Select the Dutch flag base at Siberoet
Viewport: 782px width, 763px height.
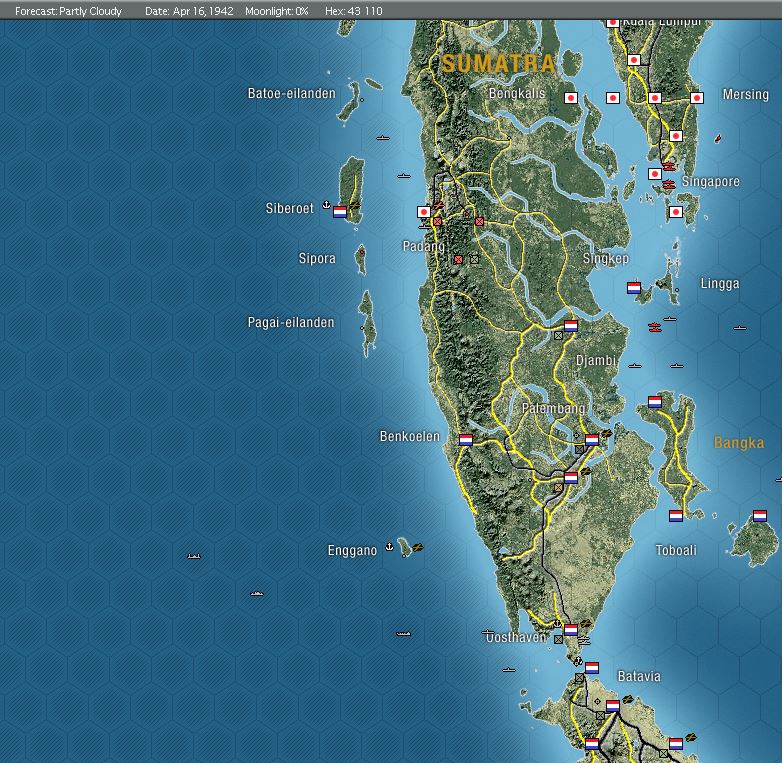[x=340, y=212]
